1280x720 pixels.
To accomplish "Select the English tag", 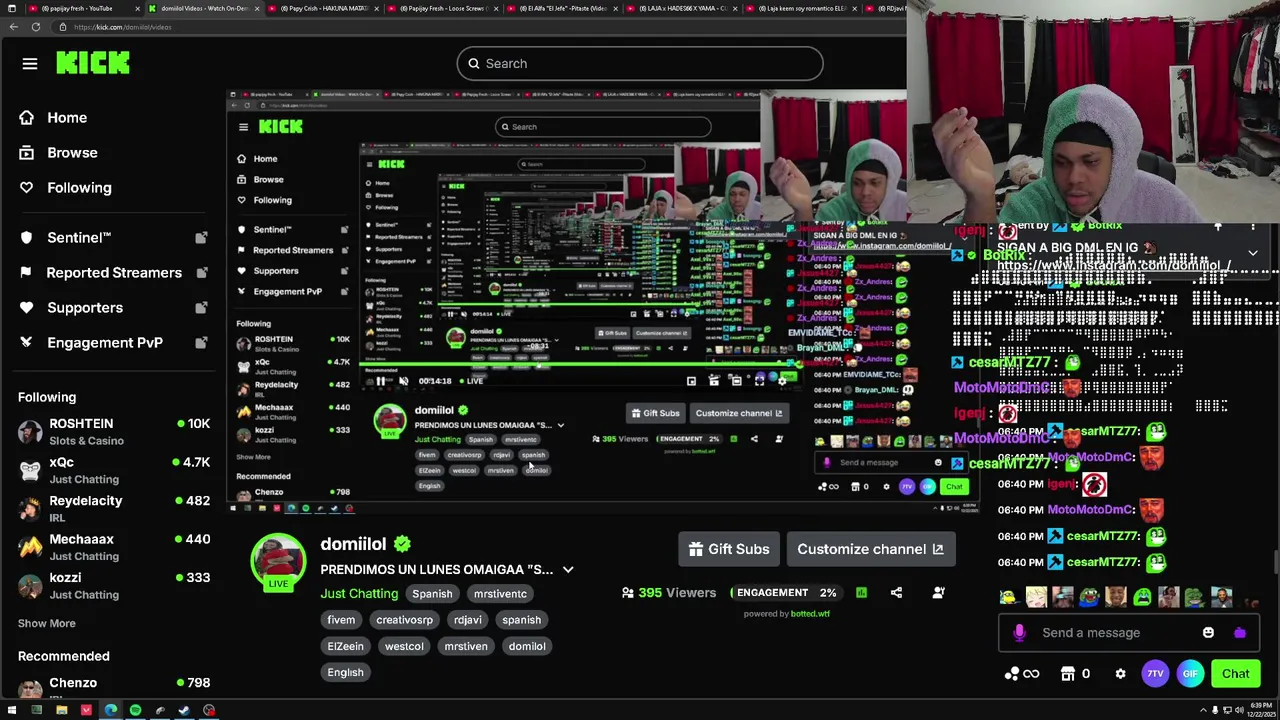I will [345, 672].
